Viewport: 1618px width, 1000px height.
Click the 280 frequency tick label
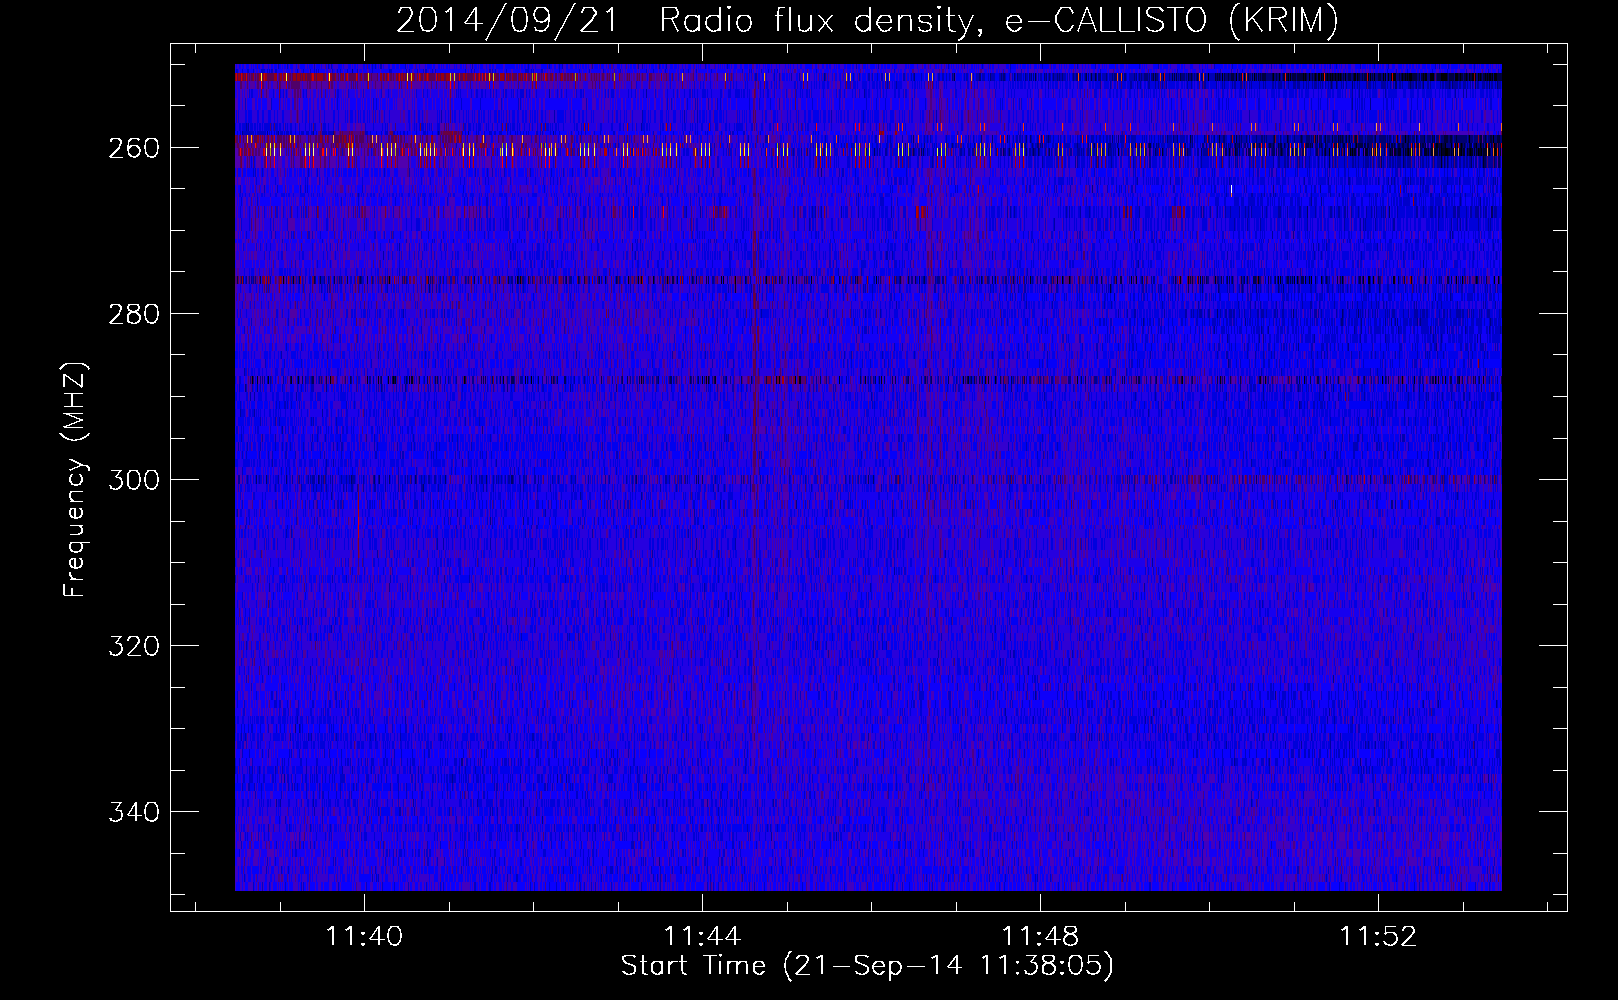133,314
